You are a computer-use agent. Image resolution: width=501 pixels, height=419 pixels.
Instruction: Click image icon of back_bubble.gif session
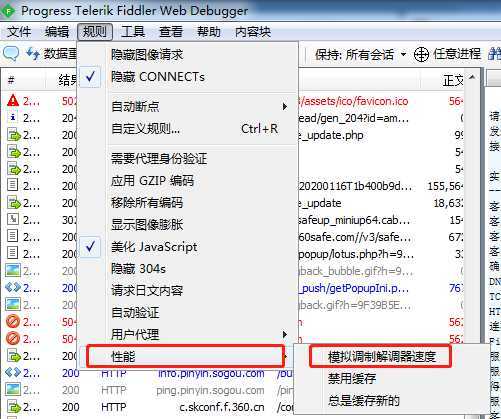coord(13,271)
